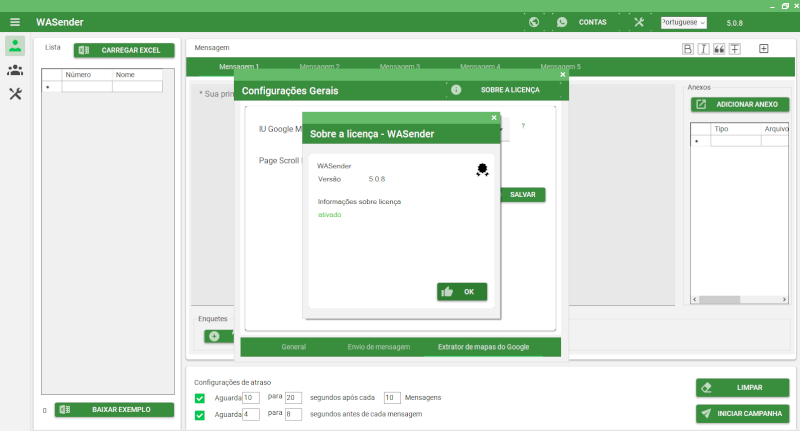
Task: Toggle the first Aguarda delay checkbox
Action: [x=200, y=398]
